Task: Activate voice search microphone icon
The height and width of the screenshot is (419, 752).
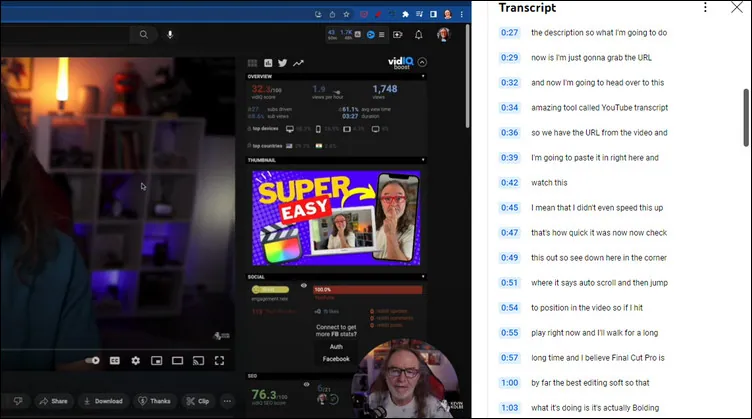Action: [170, 35]
